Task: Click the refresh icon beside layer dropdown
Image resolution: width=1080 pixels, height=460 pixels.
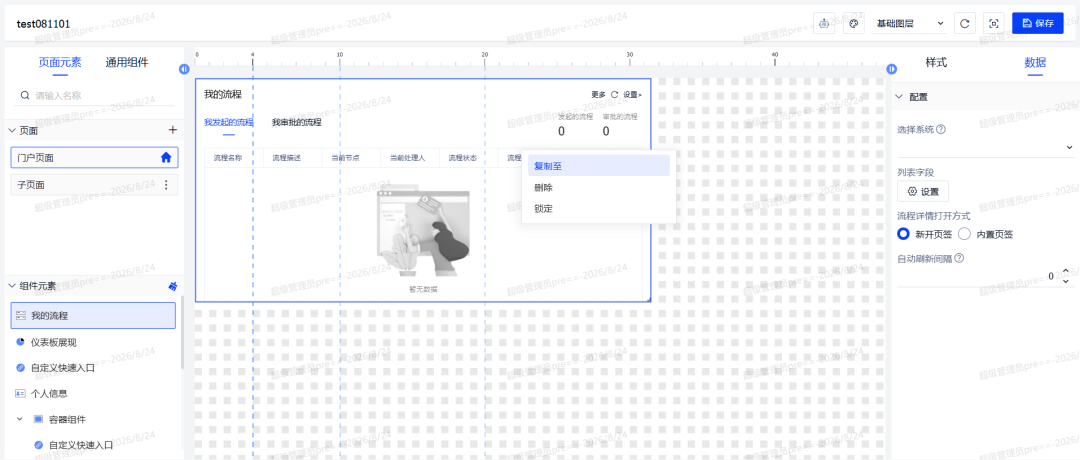Action: [x=964, y=23]
